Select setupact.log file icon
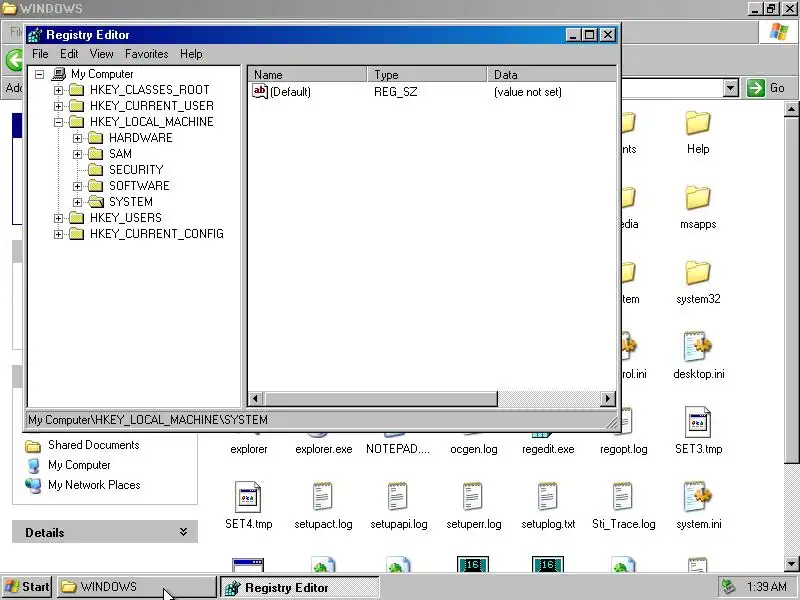The width and height of the screenshot is (800, 600). (x=322, y=496)
